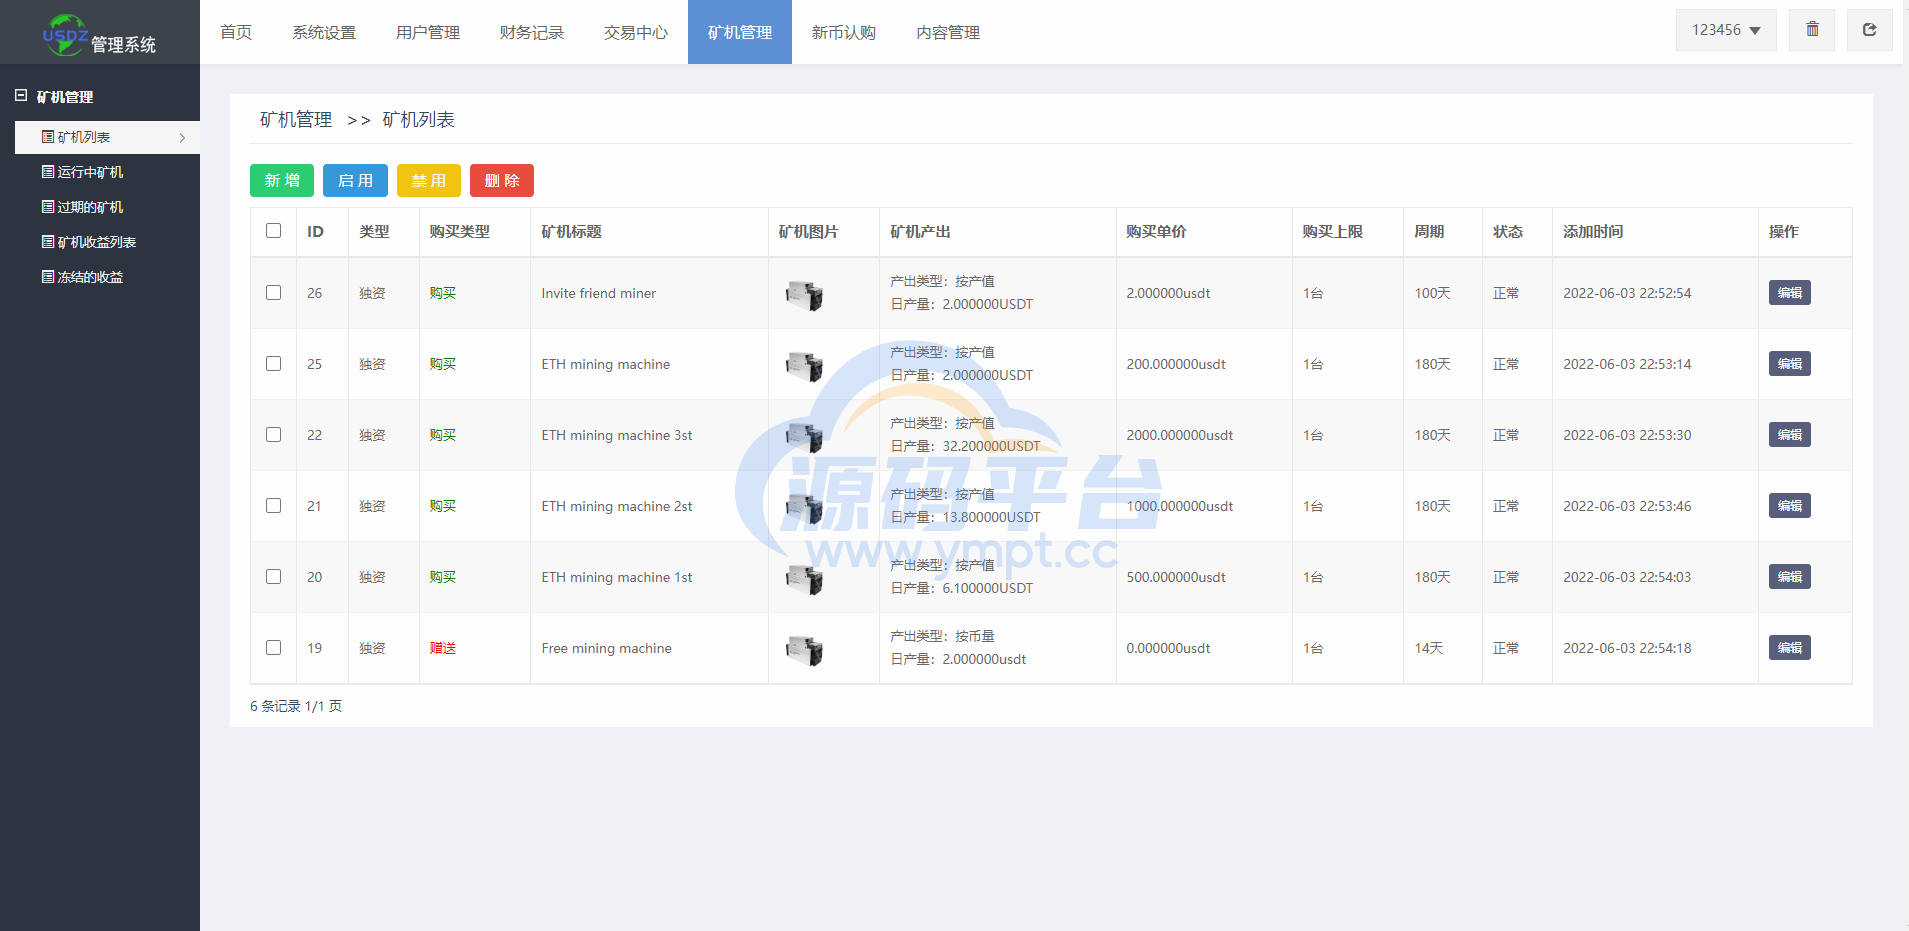Open the 123456 user dropdown
This screenshot has width=1909, height=931.
(x=1726, y=30)
